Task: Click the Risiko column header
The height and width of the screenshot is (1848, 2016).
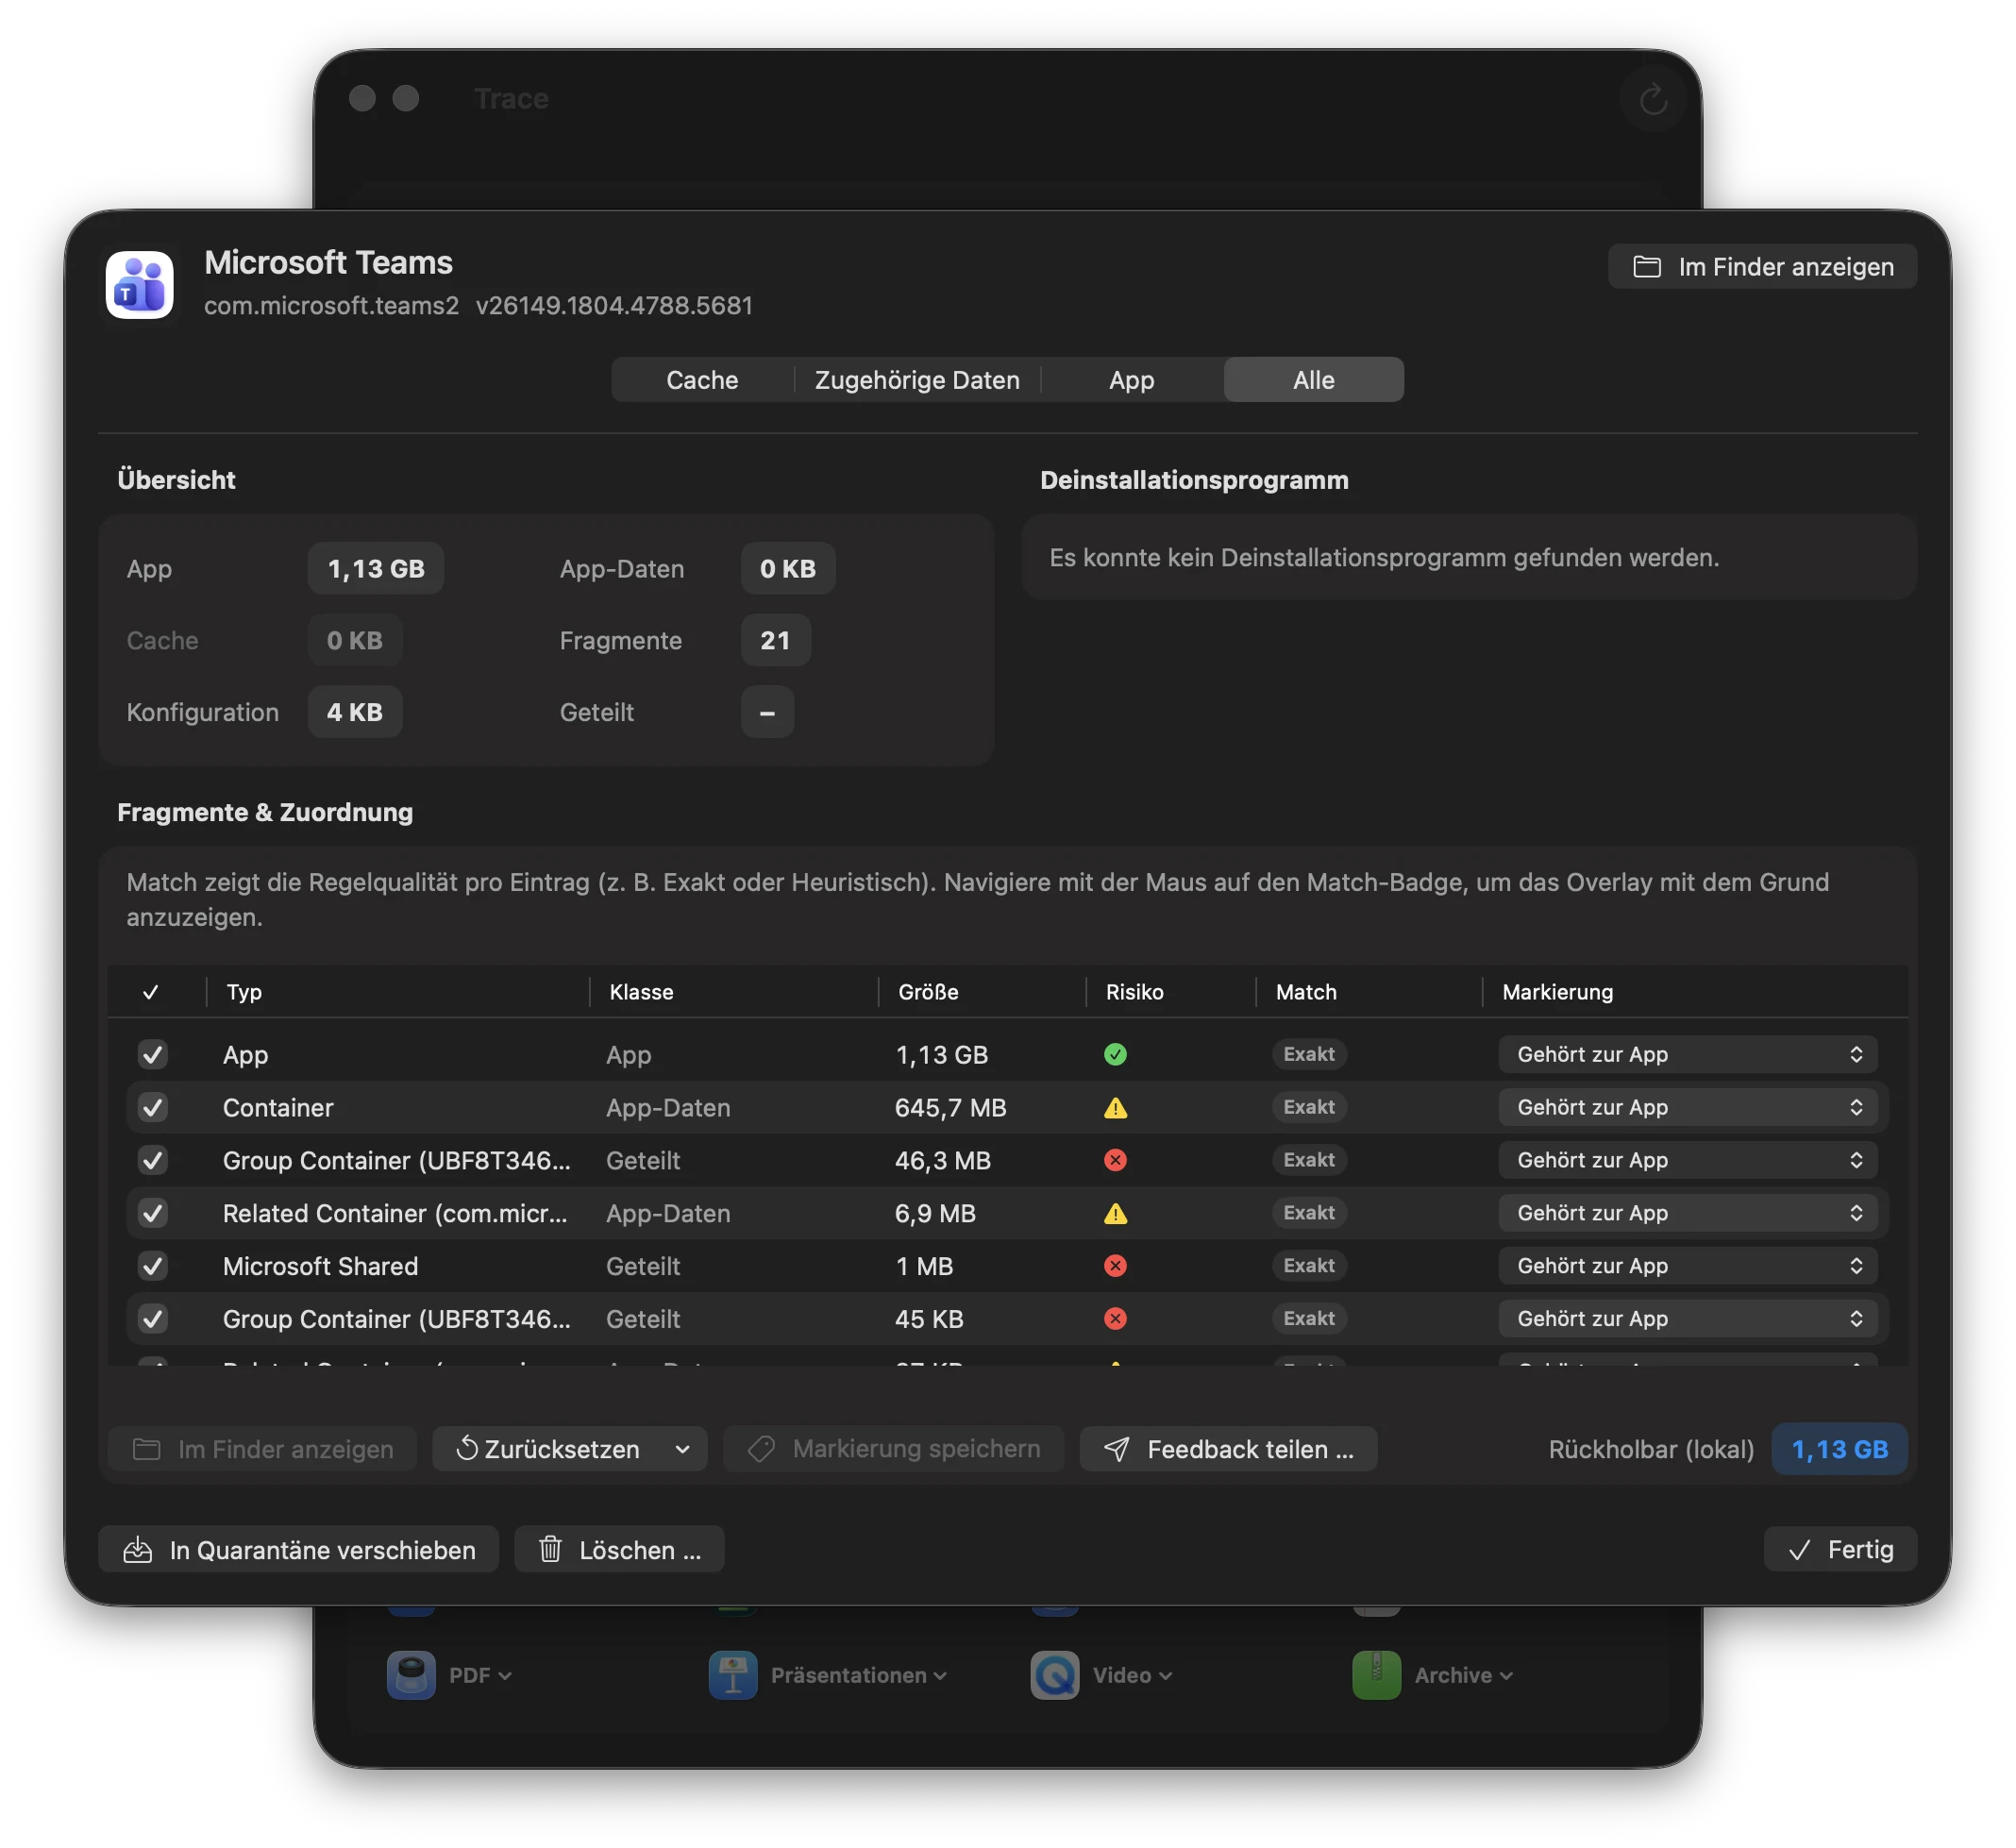Action: coord(1134,992)
